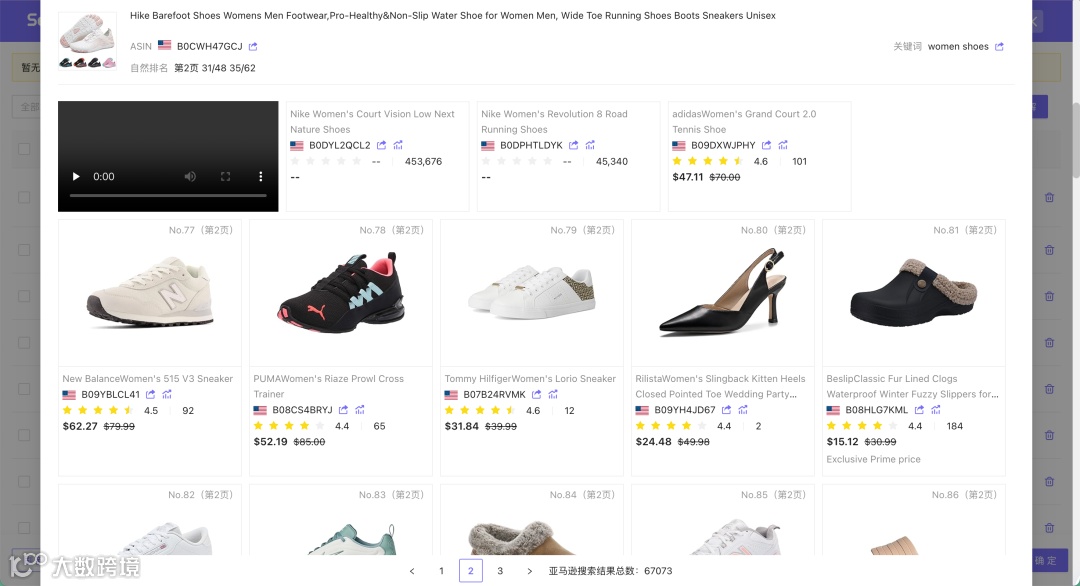
Task: Click the video progress seek bar
Action: [168, 196]
